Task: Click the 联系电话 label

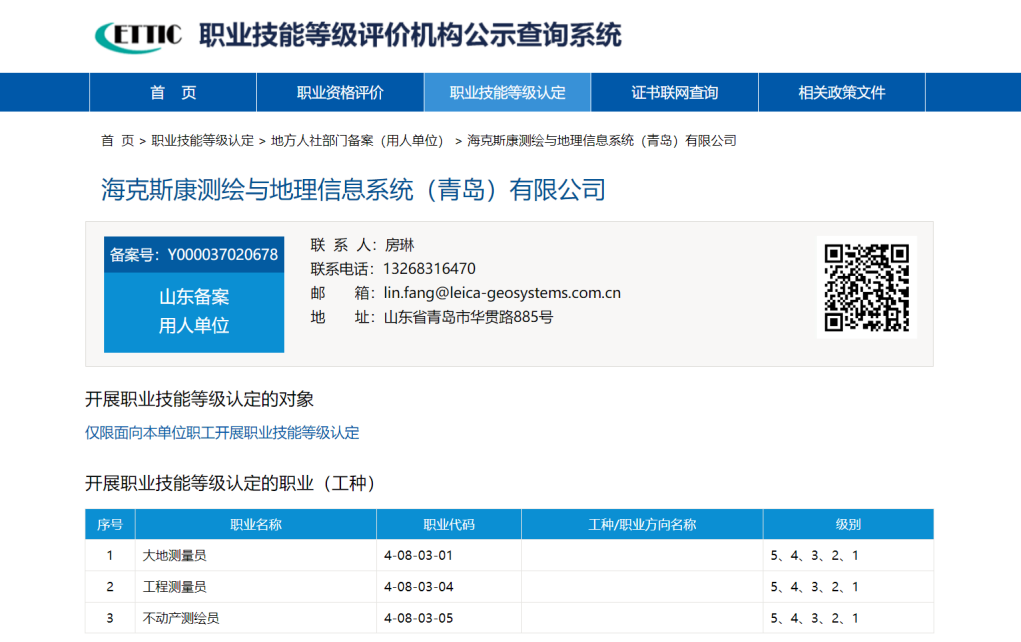Action: click(x=343, y=269)
